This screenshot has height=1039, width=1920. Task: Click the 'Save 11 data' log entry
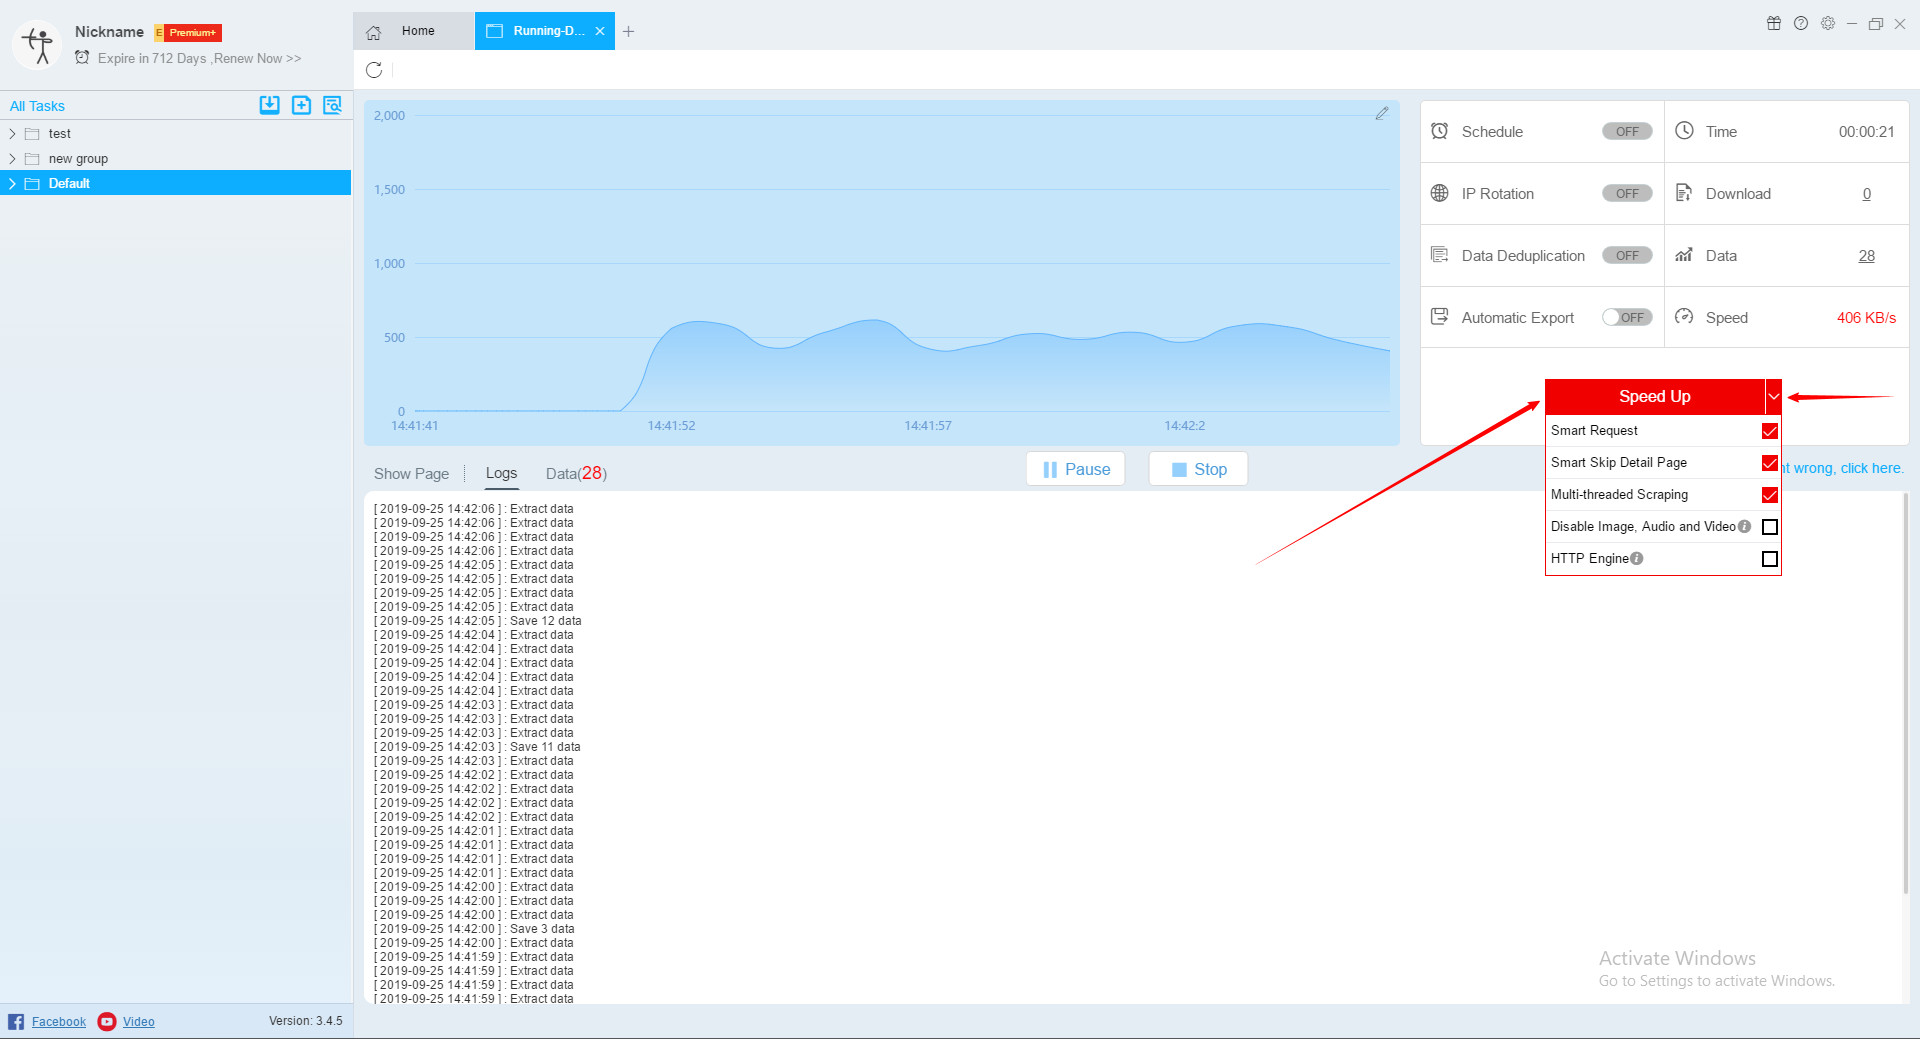tap(477, 747)
